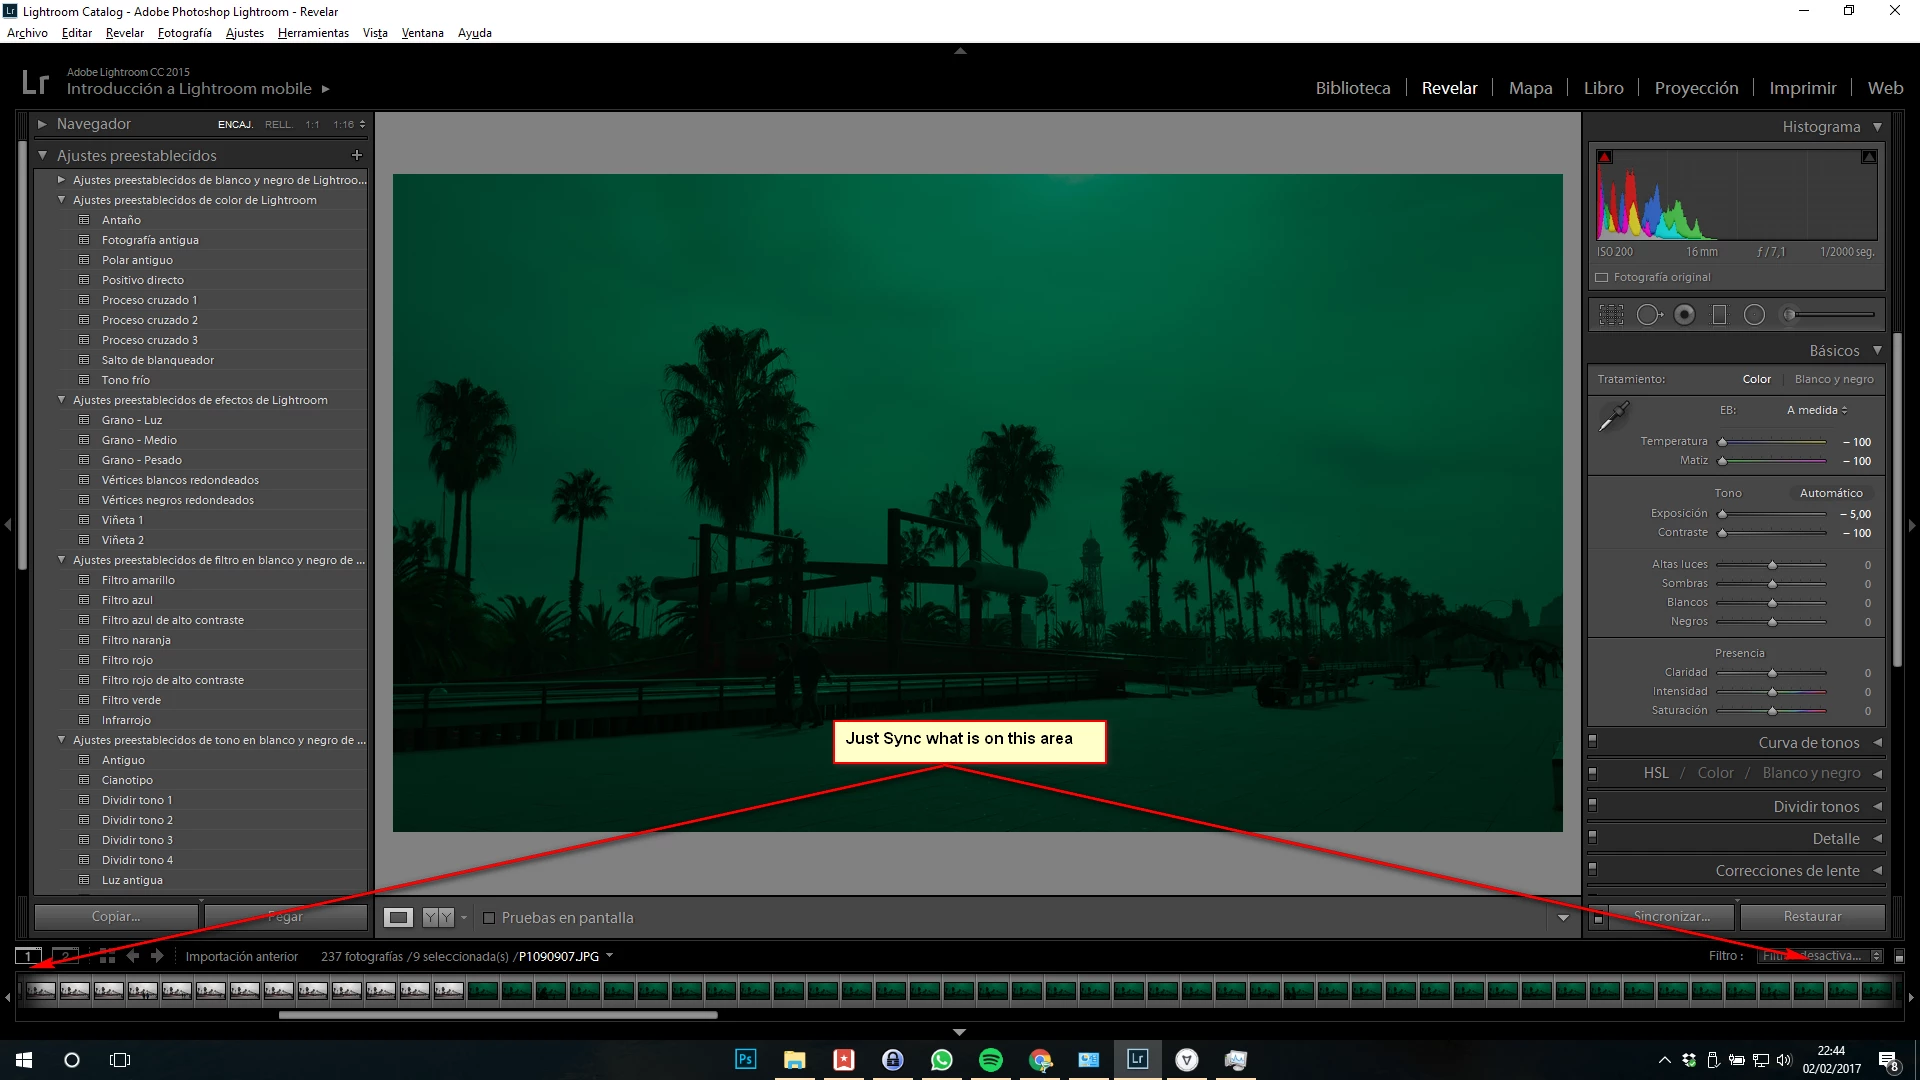The height and width of the screenshot is (1080, 1920).
Task: Pick the white balance eyedropper
Action: 1613,416
